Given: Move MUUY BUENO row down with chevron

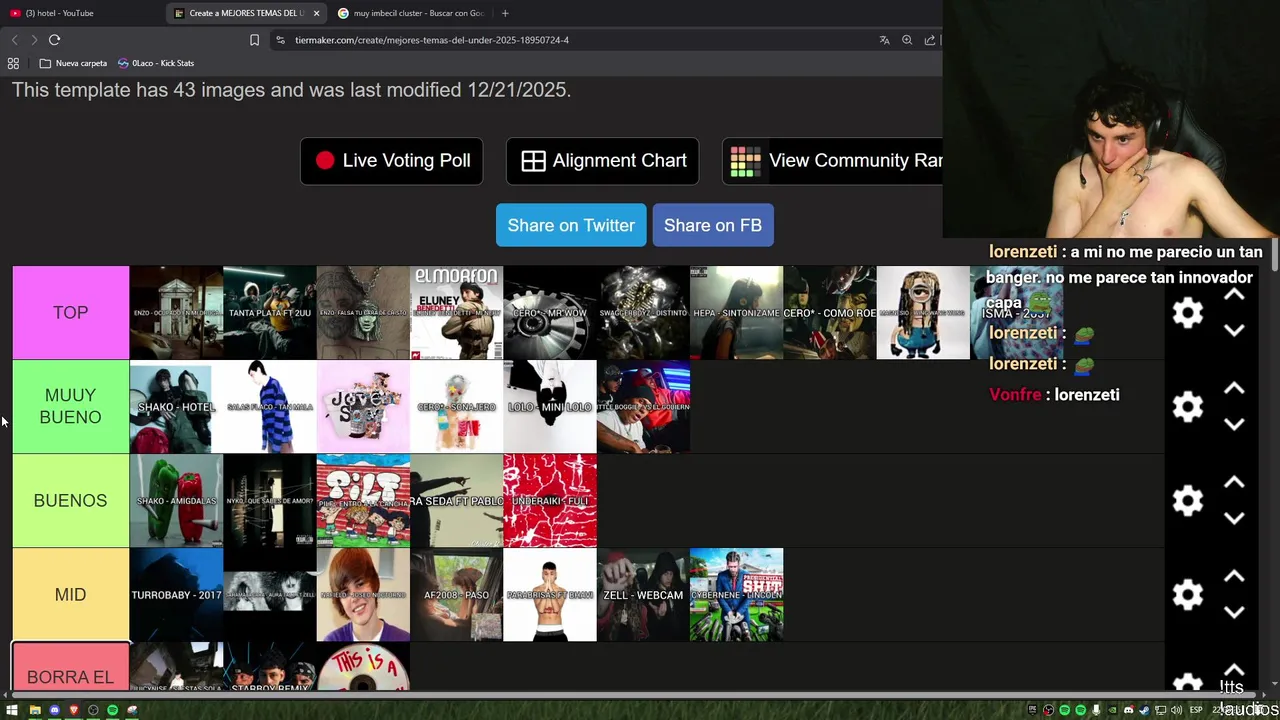Looking at the screenshot, I should 1234,425.
